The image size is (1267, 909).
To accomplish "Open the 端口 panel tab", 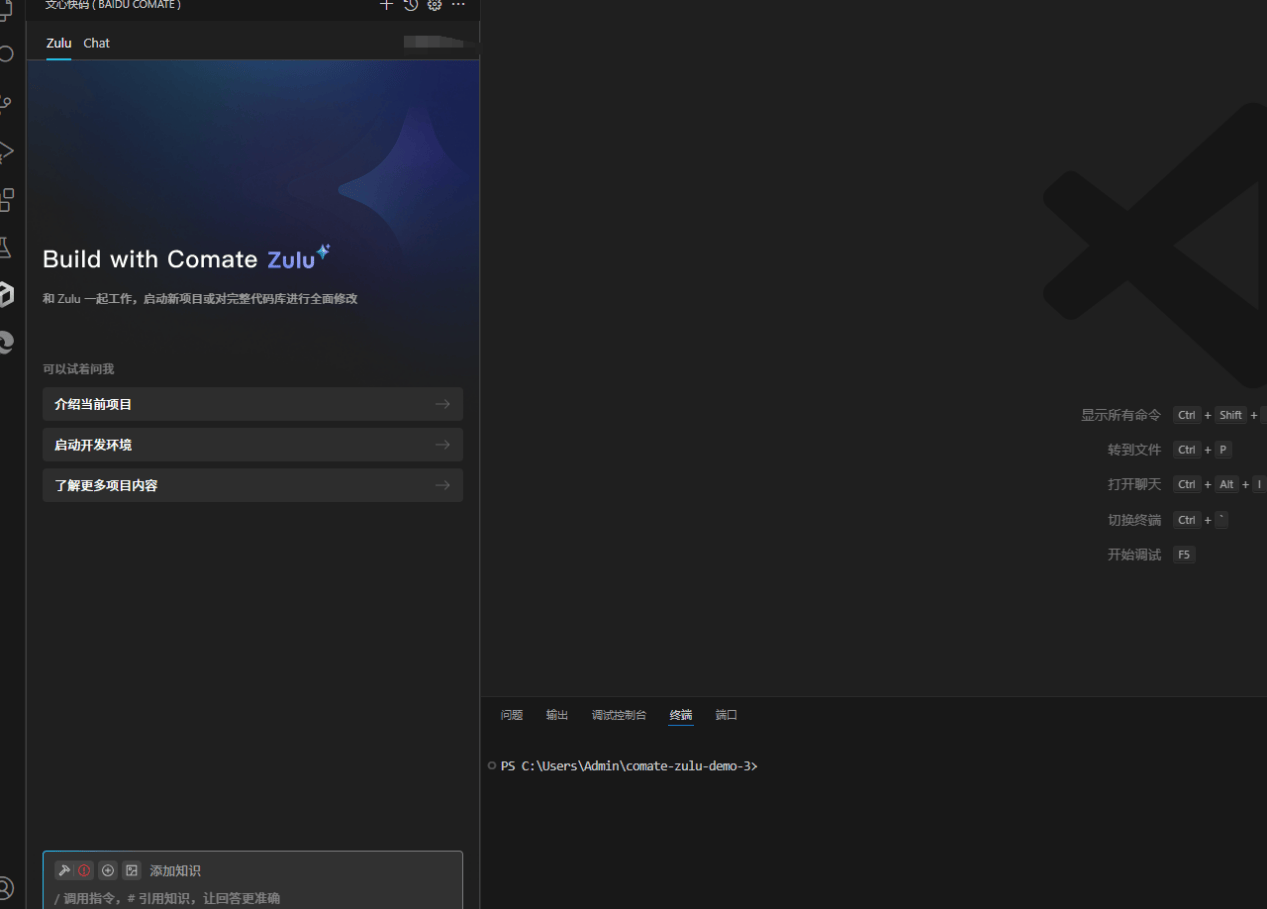I will point(726,715).
